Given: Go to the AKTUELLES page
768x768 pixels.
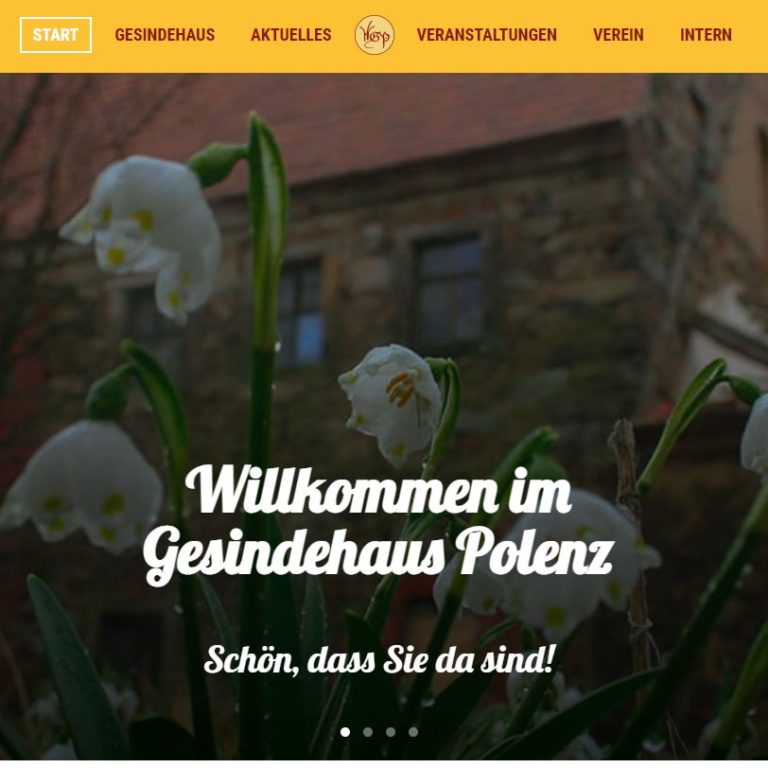Looking at the screenshot, I should point(291,35).
